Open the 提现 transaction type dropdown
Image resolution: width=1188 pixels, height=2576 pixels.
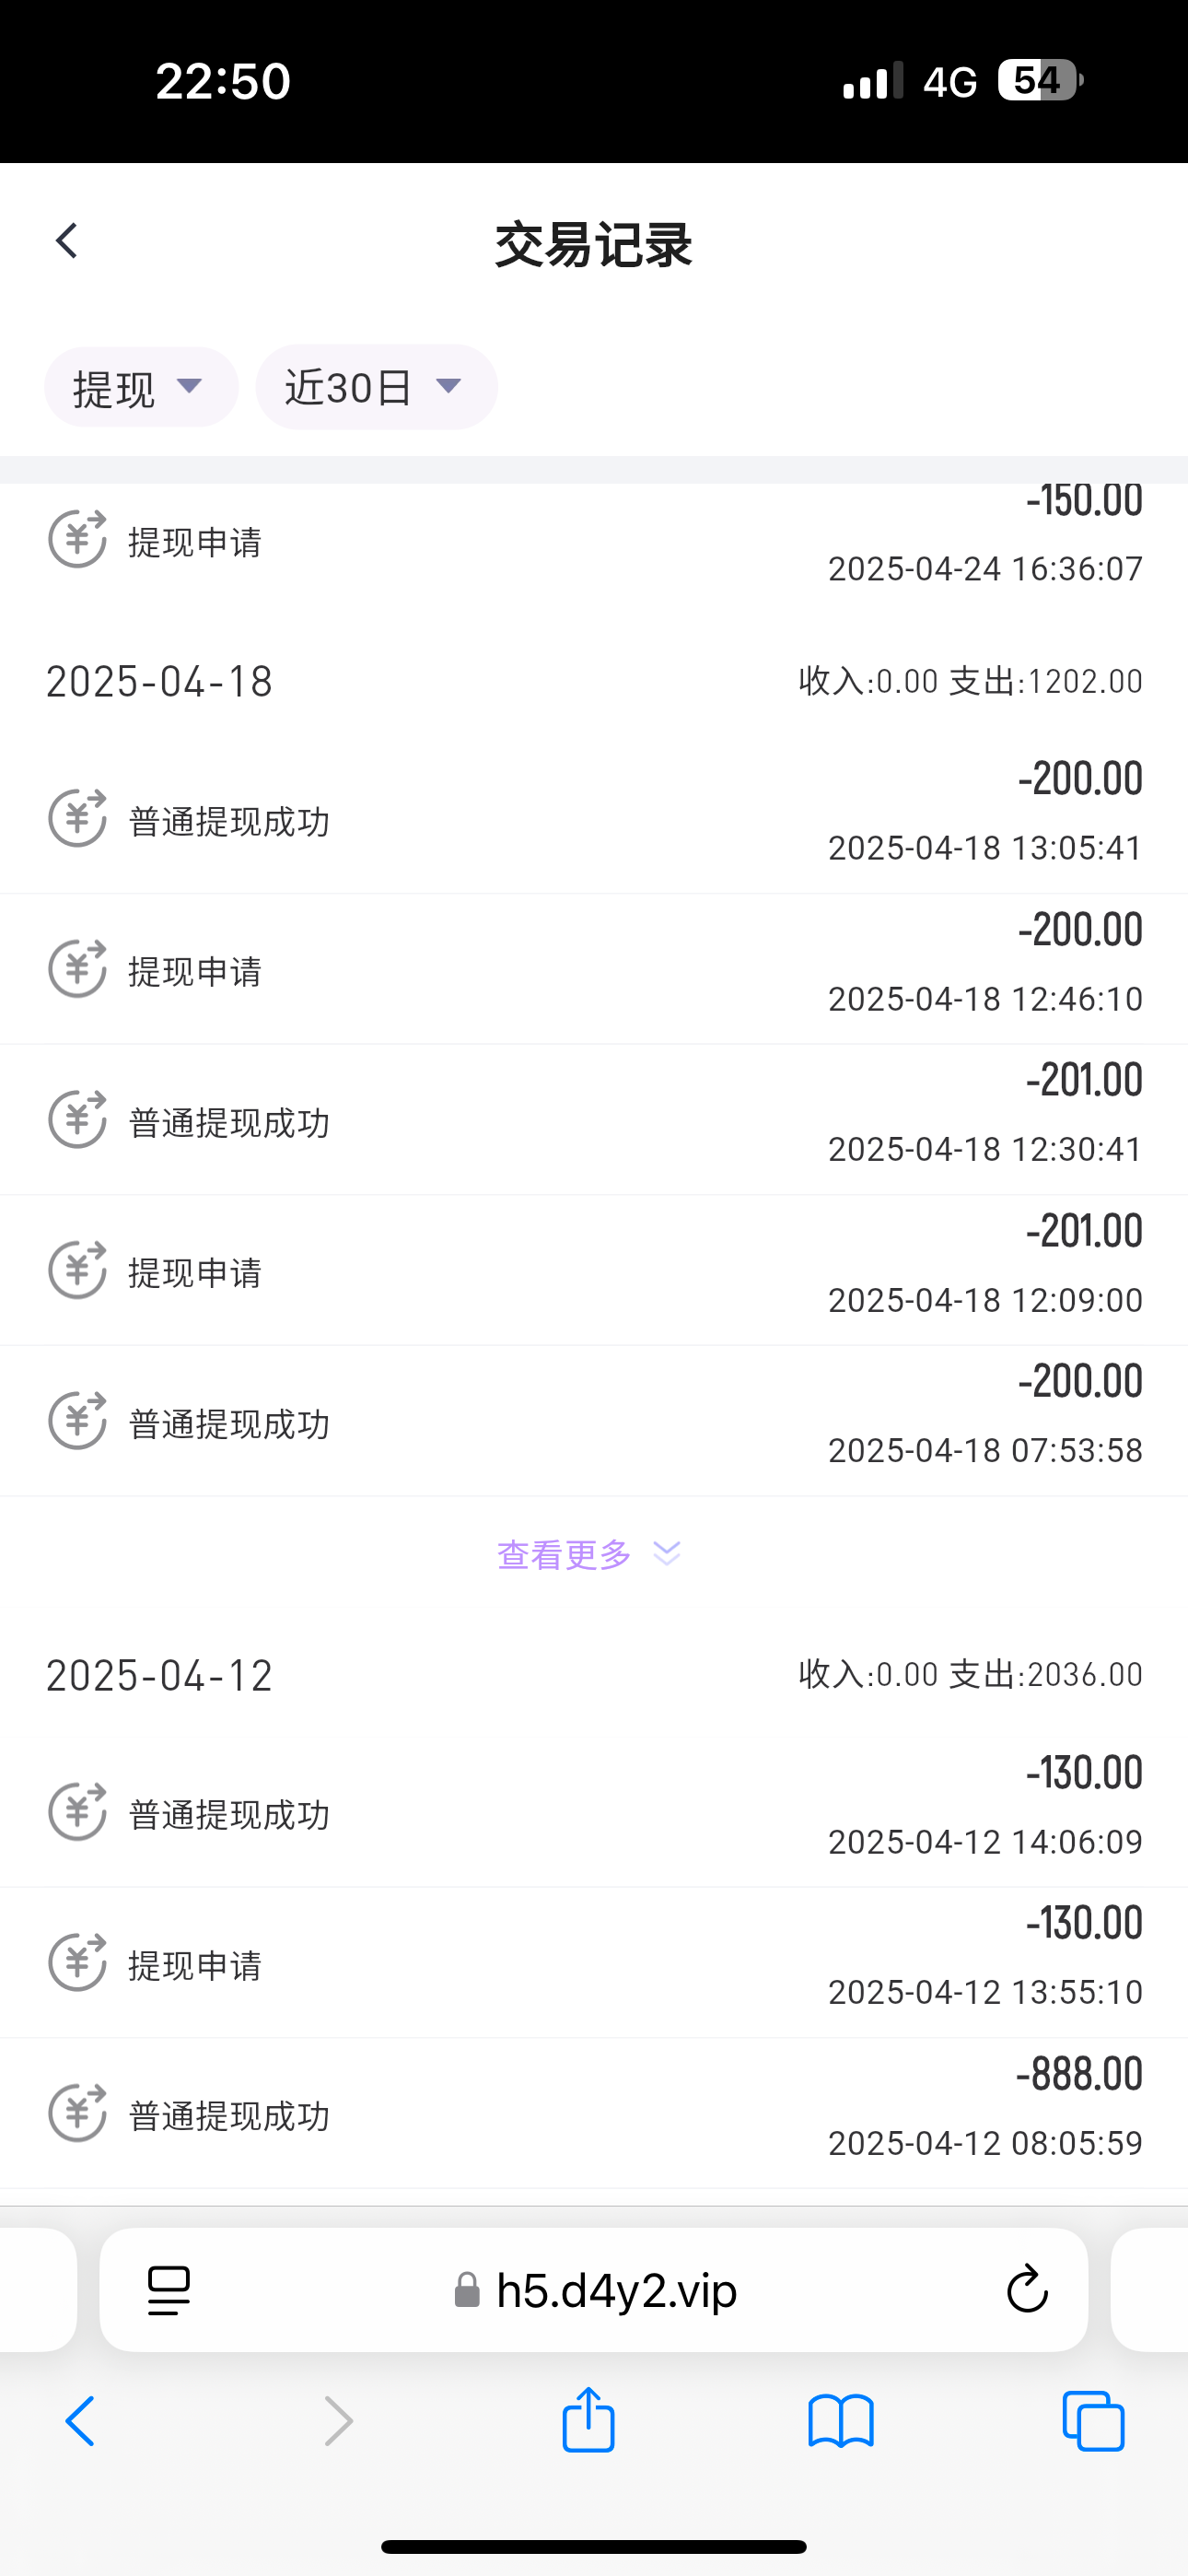(140, 387)
